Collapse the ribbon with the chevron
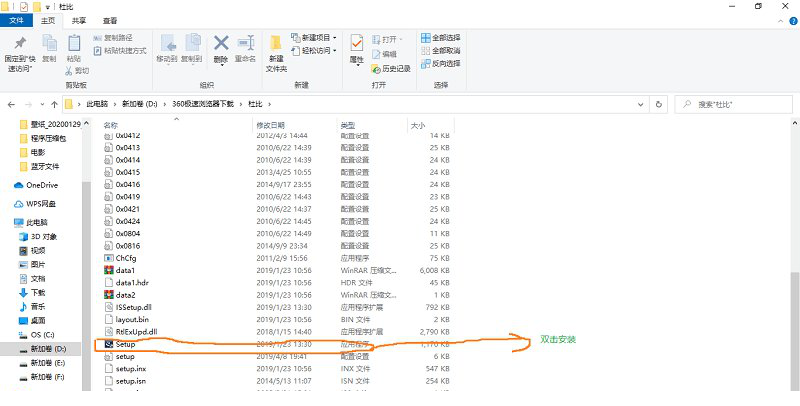Image resolution: width=800 pixels, height=406 pixels. [781, 21]
